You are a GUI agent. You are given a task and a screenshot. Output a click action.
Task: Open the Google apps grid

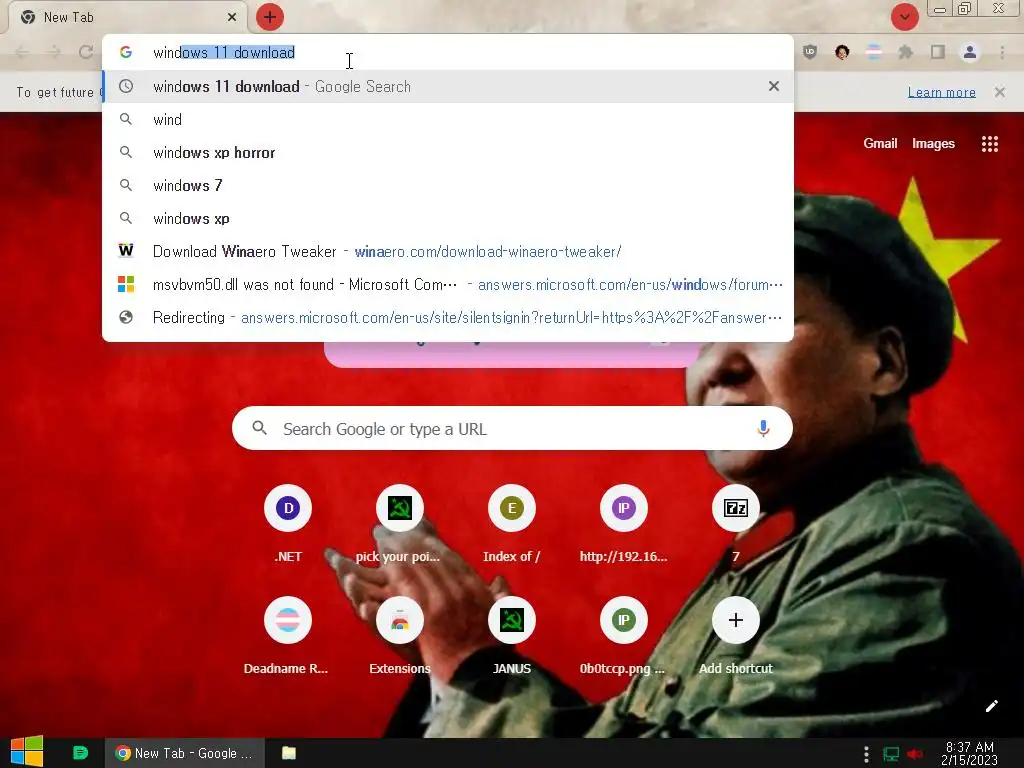click(x=990, y=144)
